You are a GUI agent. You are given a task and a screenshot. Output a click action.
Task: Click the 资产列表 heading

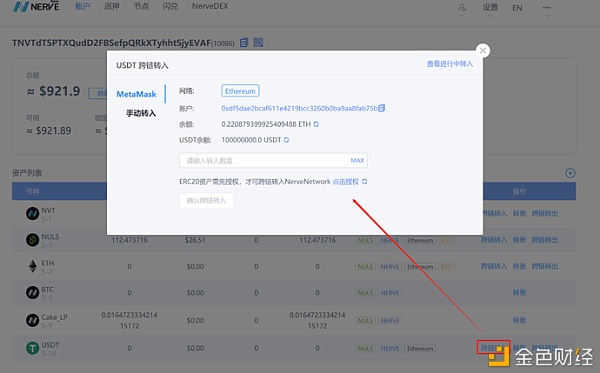[x=27, y=173]
